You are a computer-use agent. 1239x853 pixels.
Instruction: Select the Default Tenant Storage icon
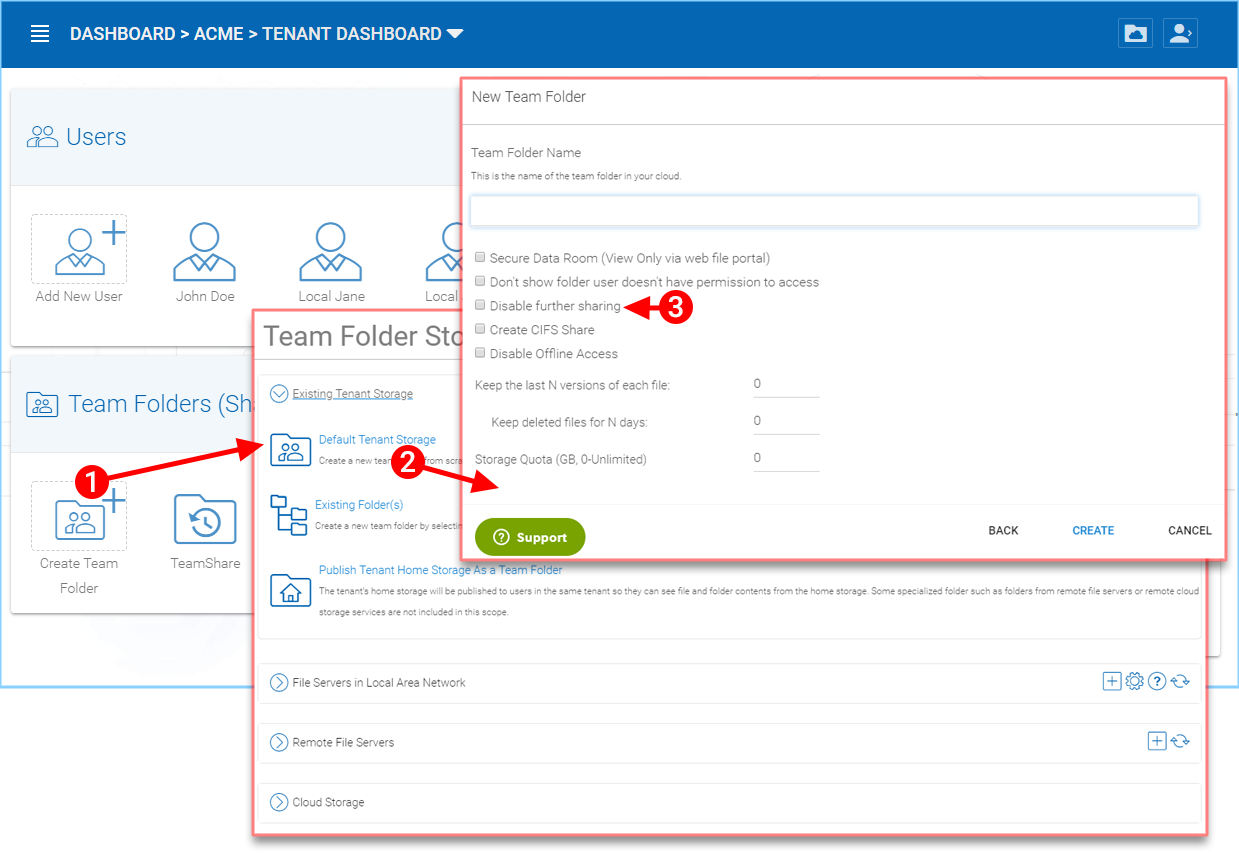(x=290, y=450)
